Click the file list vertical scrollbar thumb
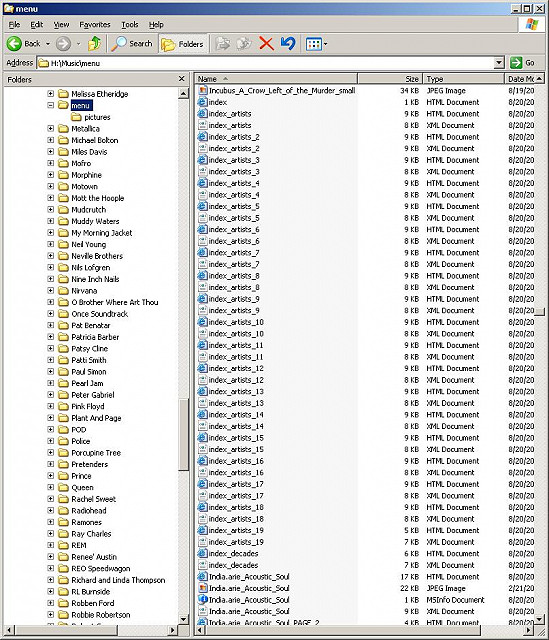 tap(540, 312)
